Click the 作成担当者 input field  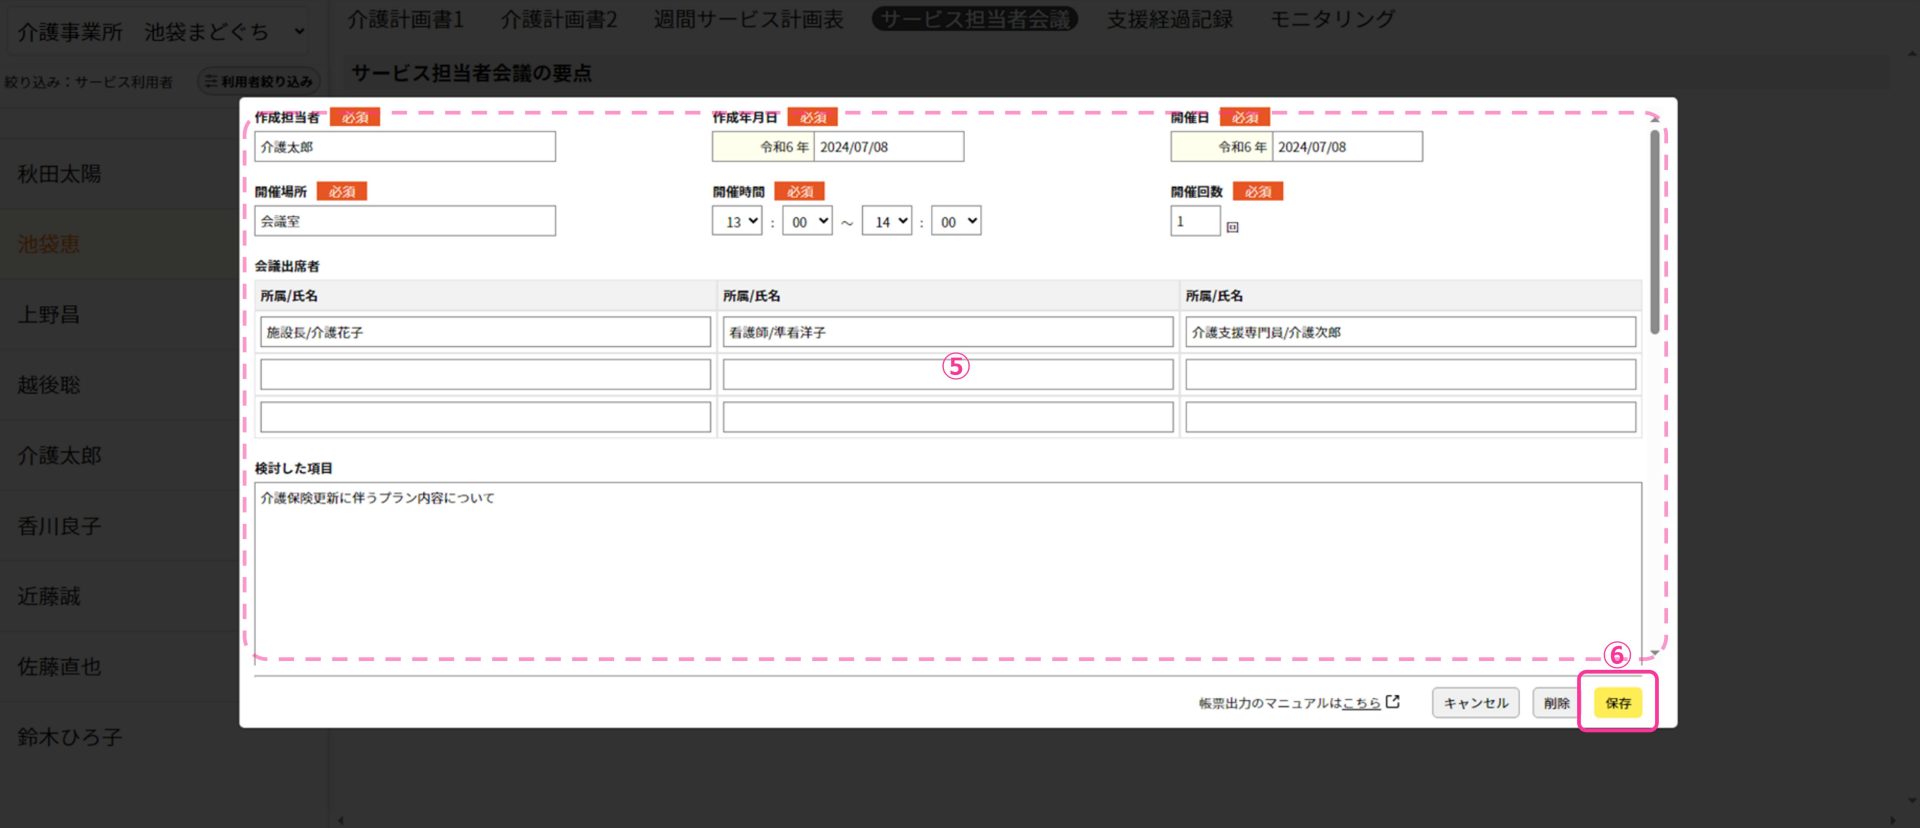point(405,147)
